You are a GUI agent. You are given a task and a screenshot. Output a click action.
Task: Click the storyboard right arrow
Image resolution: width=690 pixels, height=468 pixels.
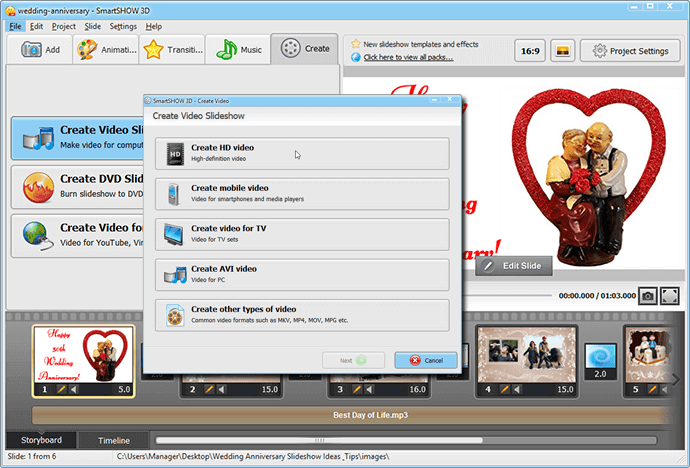click(675, 379)
